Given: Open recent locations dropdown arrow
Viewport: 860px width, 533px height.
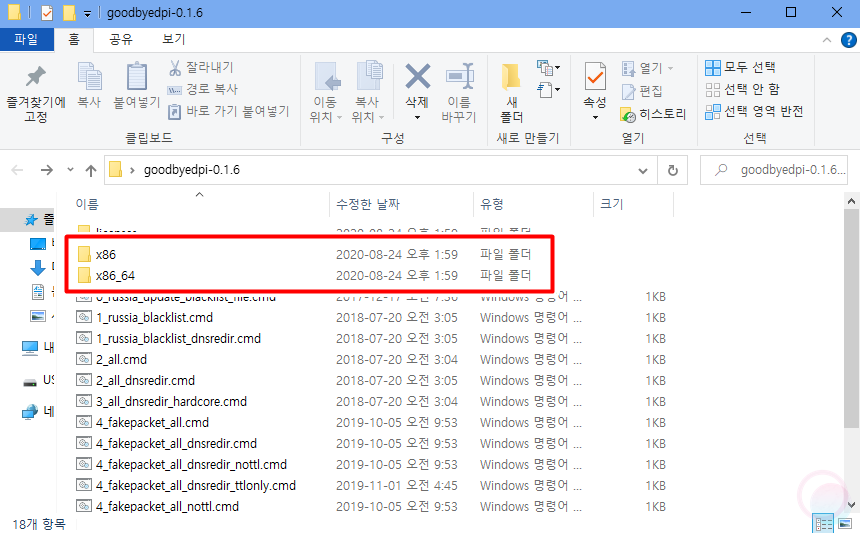Looking at the screenshot, I should 70,169.
